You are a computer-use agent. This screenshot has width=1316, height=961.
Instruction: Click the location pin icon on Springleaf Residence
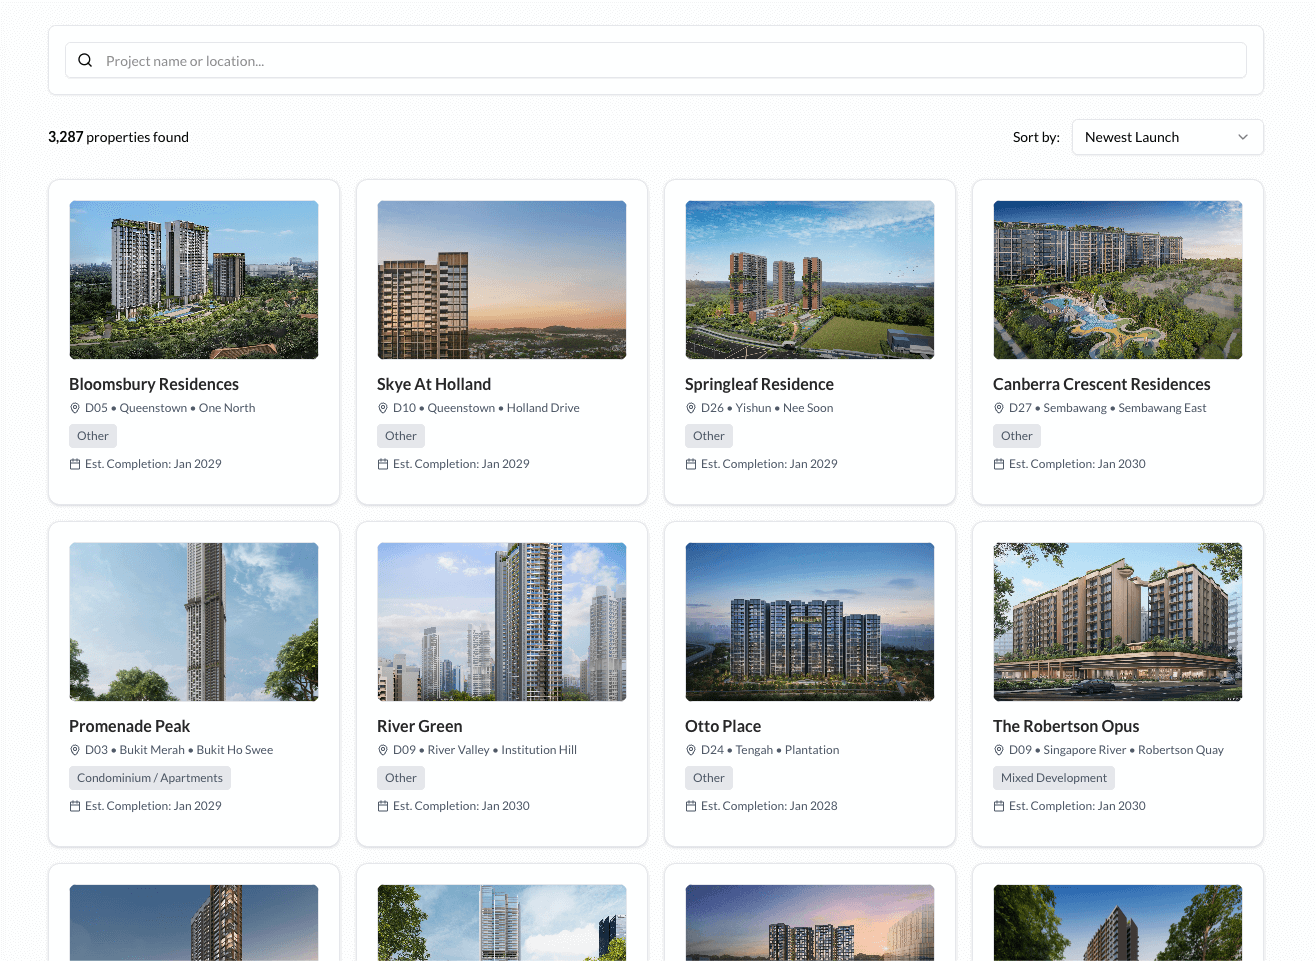[x=690, y=408]
